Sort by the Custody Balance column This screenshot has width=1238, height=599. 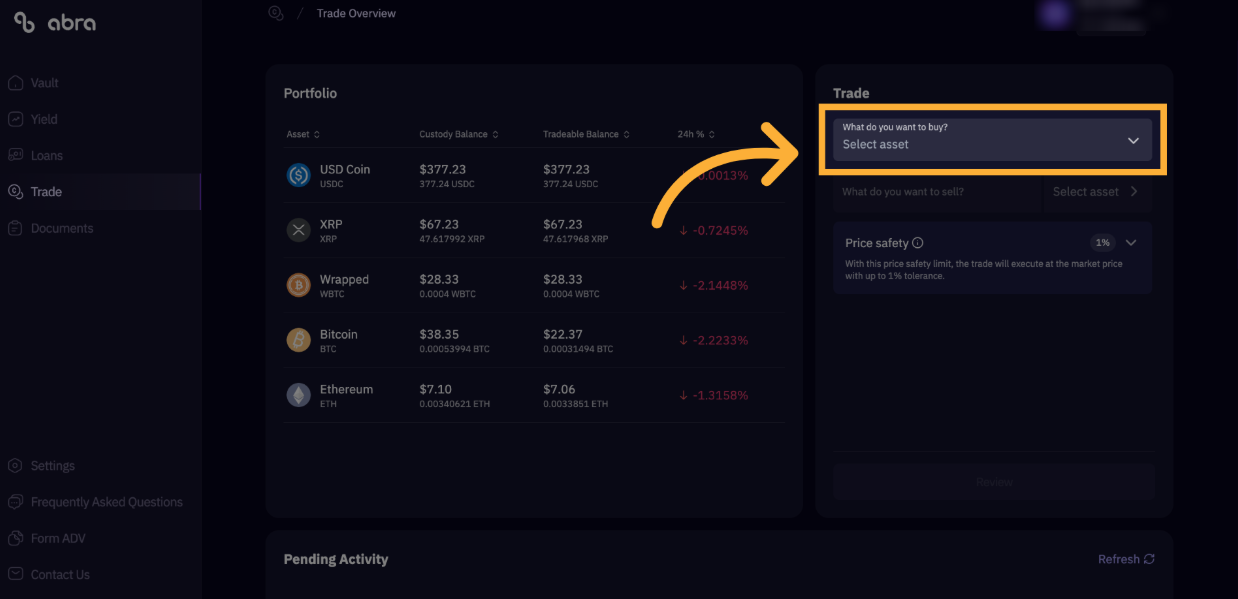459,134
